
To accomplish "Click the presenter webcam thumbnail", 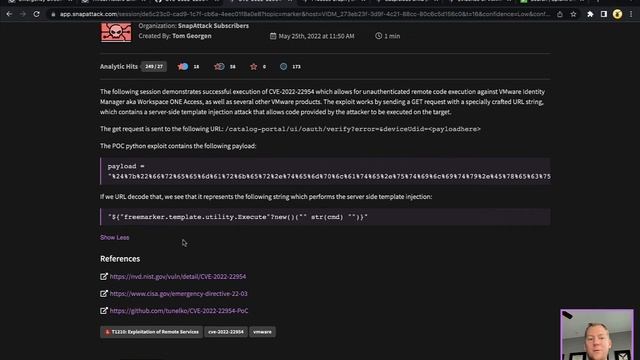I will pos(597,335).
